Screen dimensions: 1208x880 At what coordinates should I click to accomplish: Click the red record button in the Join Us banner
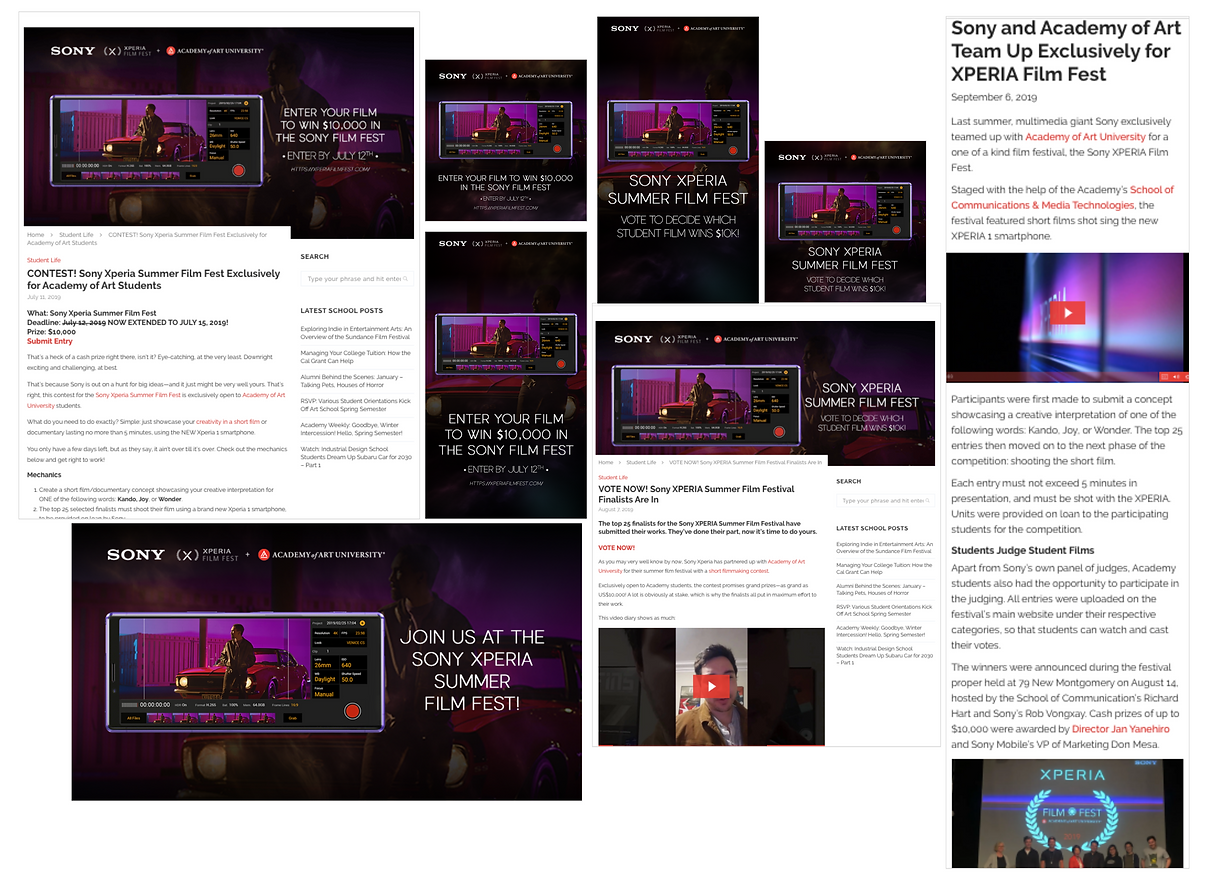point(351,712)
